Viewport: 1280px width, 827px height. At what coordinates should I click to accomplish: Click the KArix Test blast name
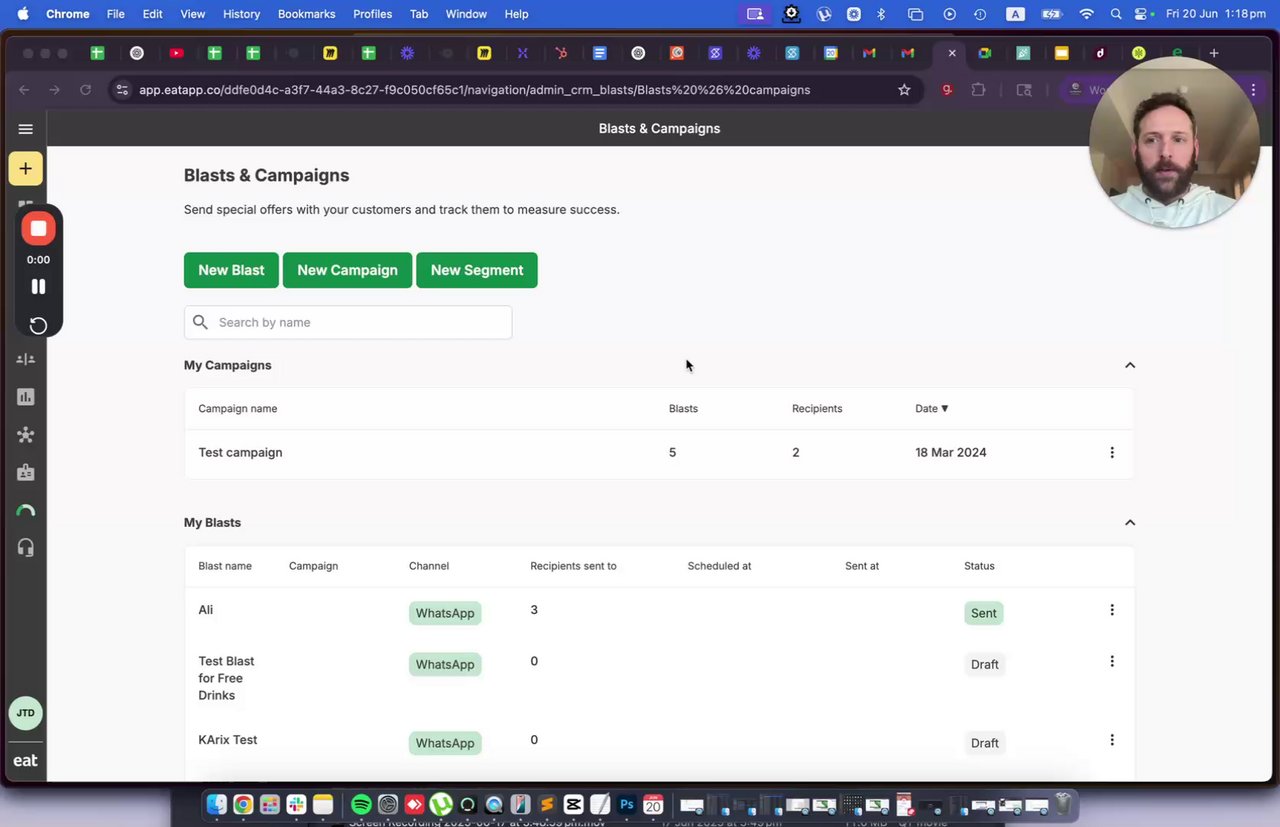coord(228,740)
